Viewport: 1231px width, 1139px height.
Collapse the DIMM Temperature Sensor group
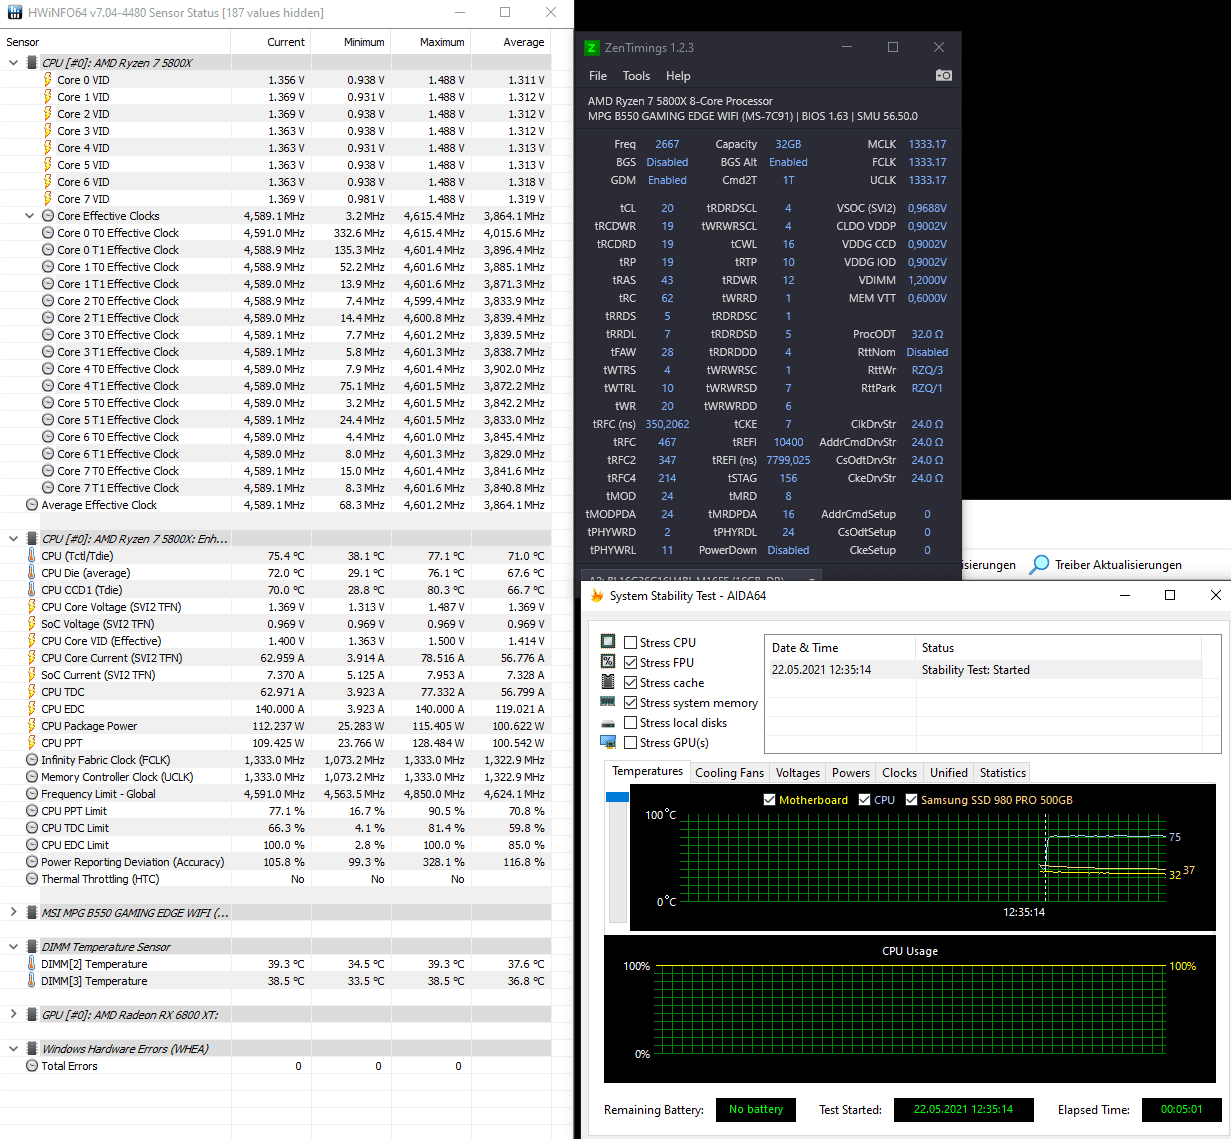(13, 947)
